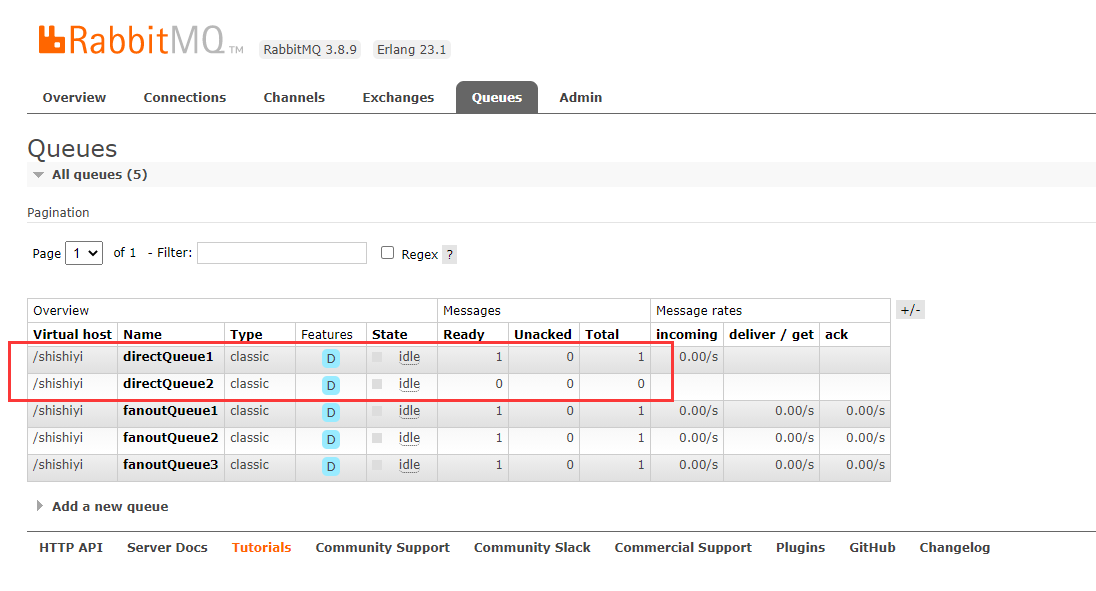Click the idle state of directQueue1

[x=409, y=357]
